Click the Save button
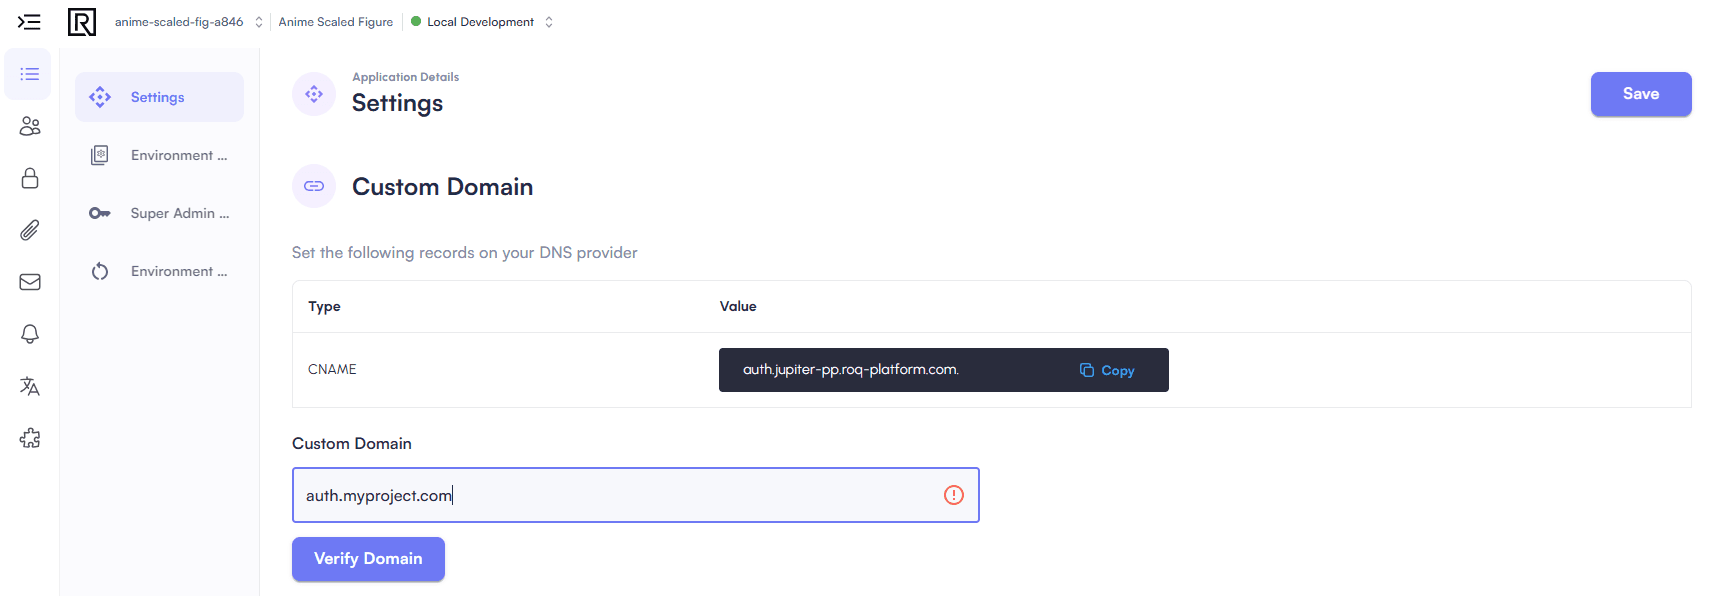Screen dimensions: 1730x596 (x=1641, y=94)
